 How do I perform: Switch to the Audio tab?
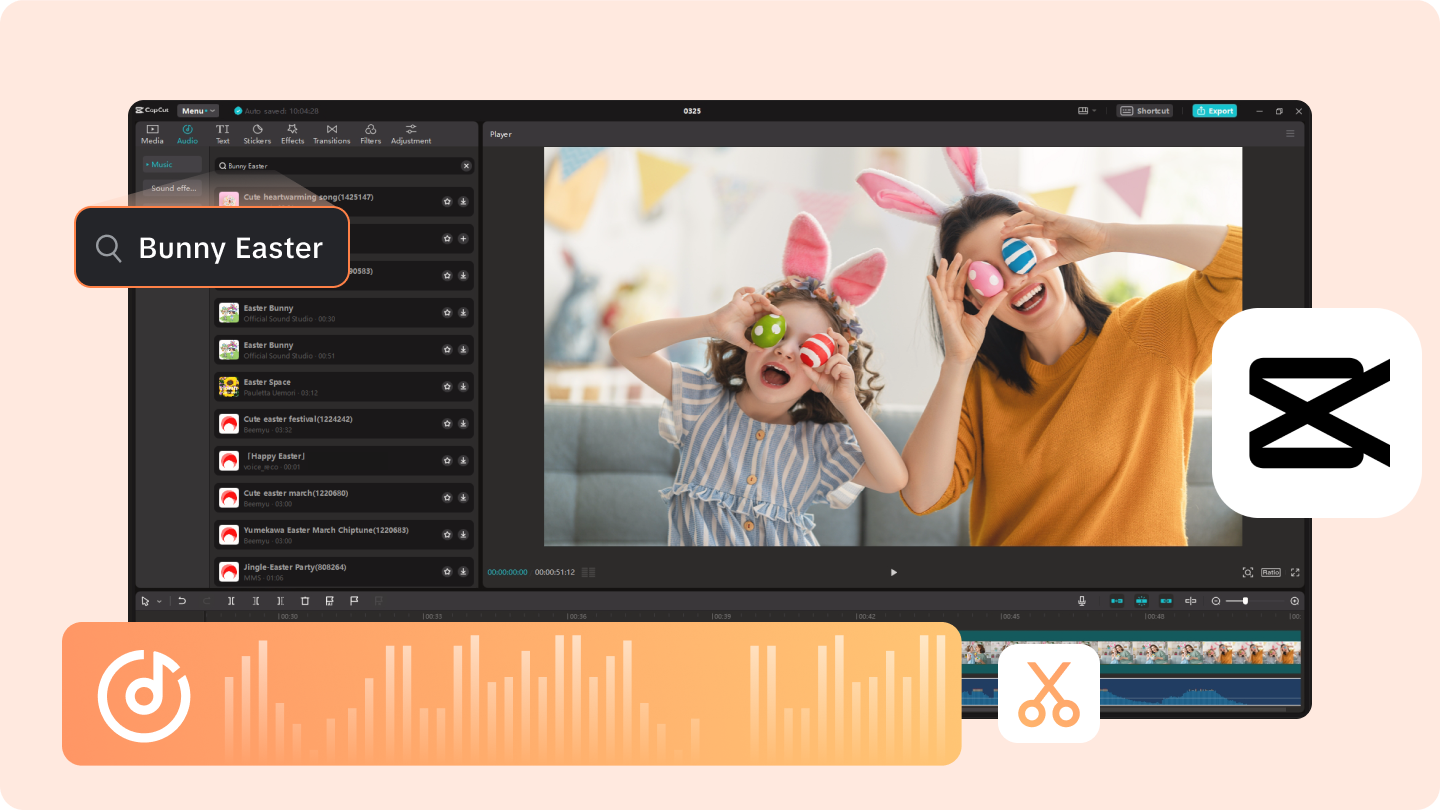click(x=187, y=134)
